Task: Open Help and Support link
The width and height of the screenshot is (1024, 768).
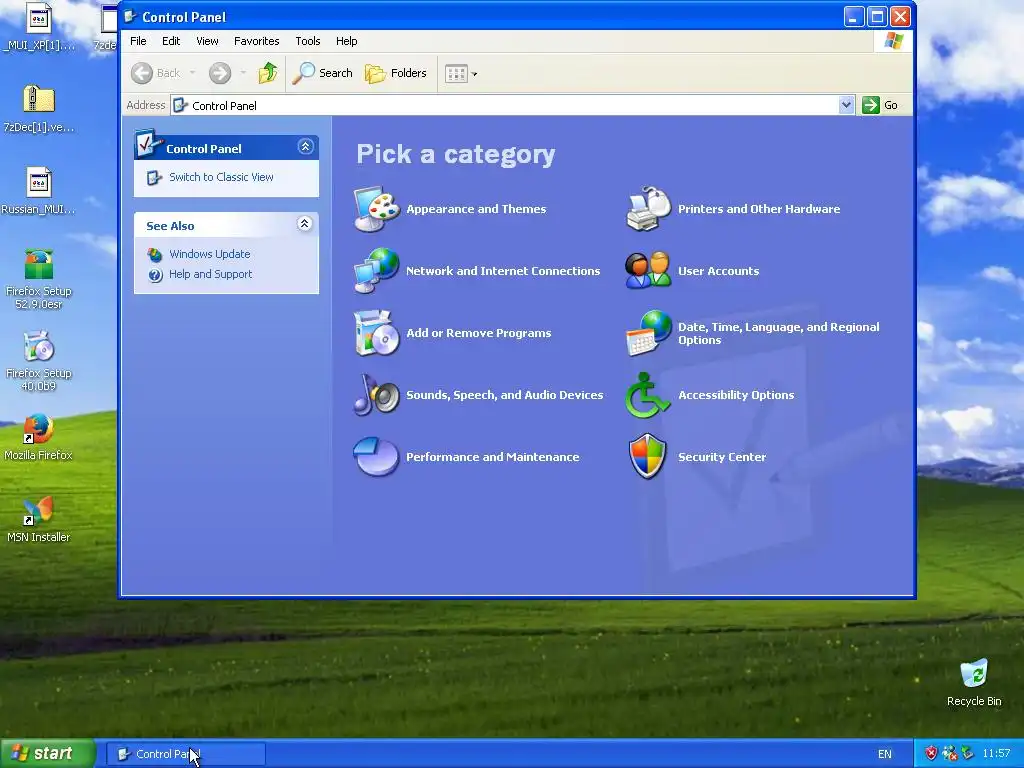Action: 210,274
